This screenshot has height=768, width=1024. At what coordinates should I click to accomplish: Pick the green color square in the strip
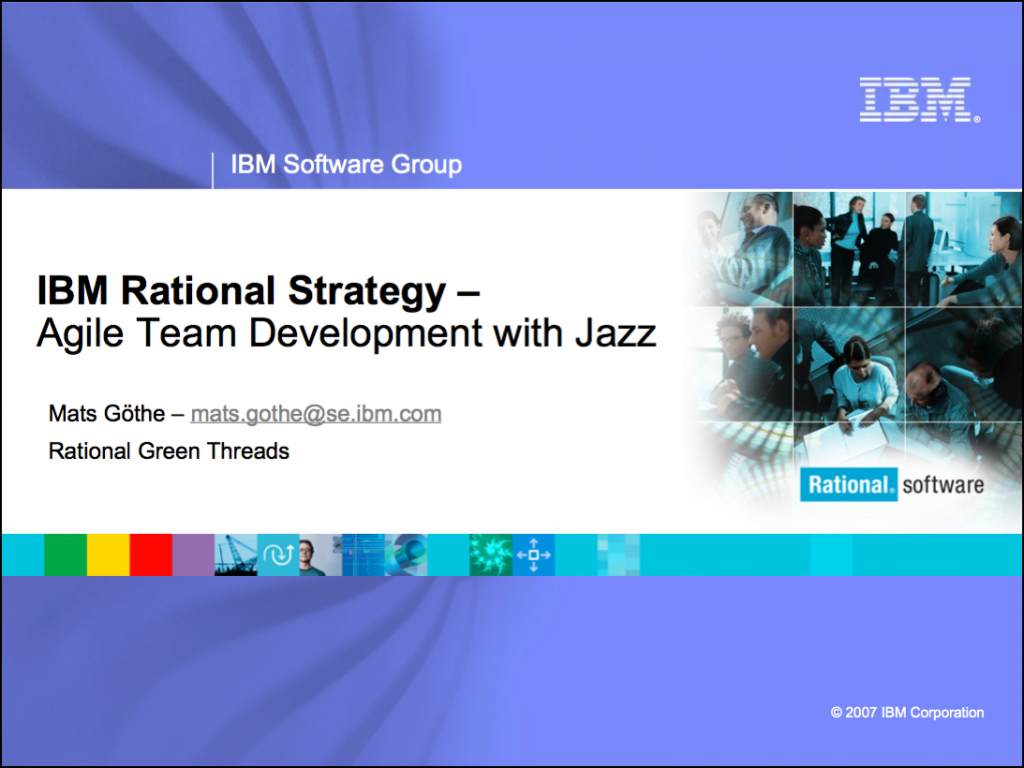[x=65, y=554]
